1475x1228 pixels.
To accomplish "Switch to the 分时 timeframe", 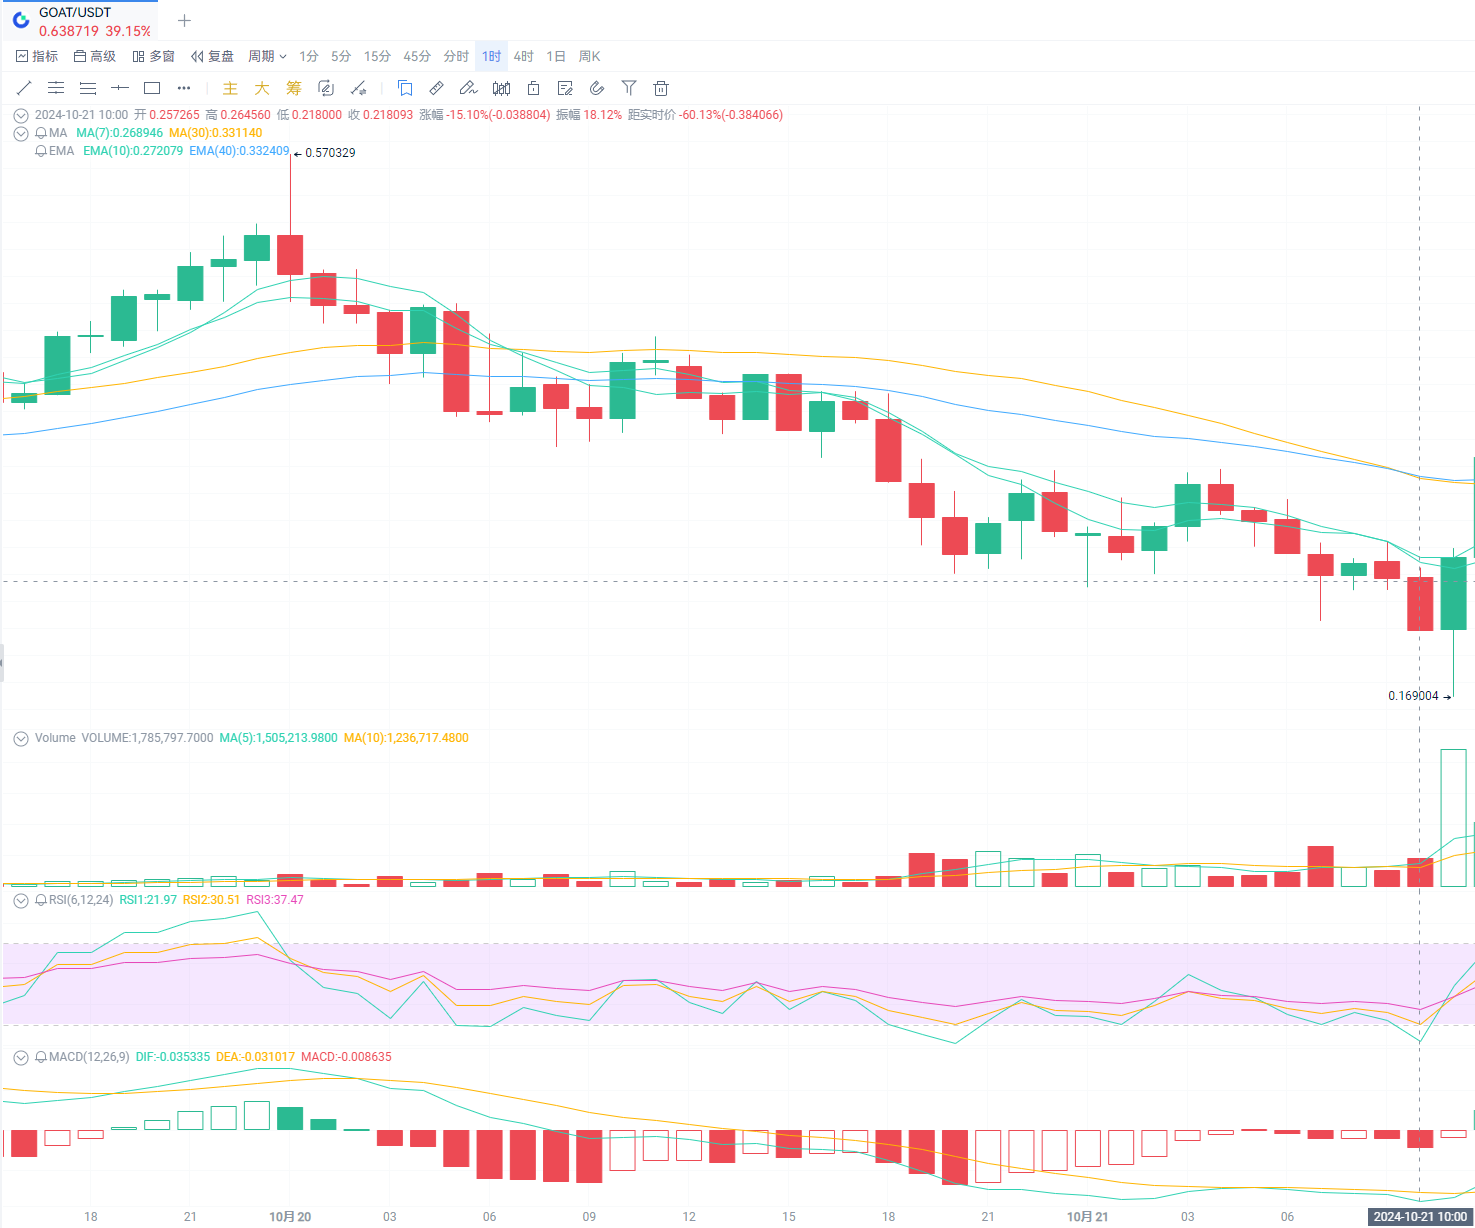I will [x=456, y=56].
